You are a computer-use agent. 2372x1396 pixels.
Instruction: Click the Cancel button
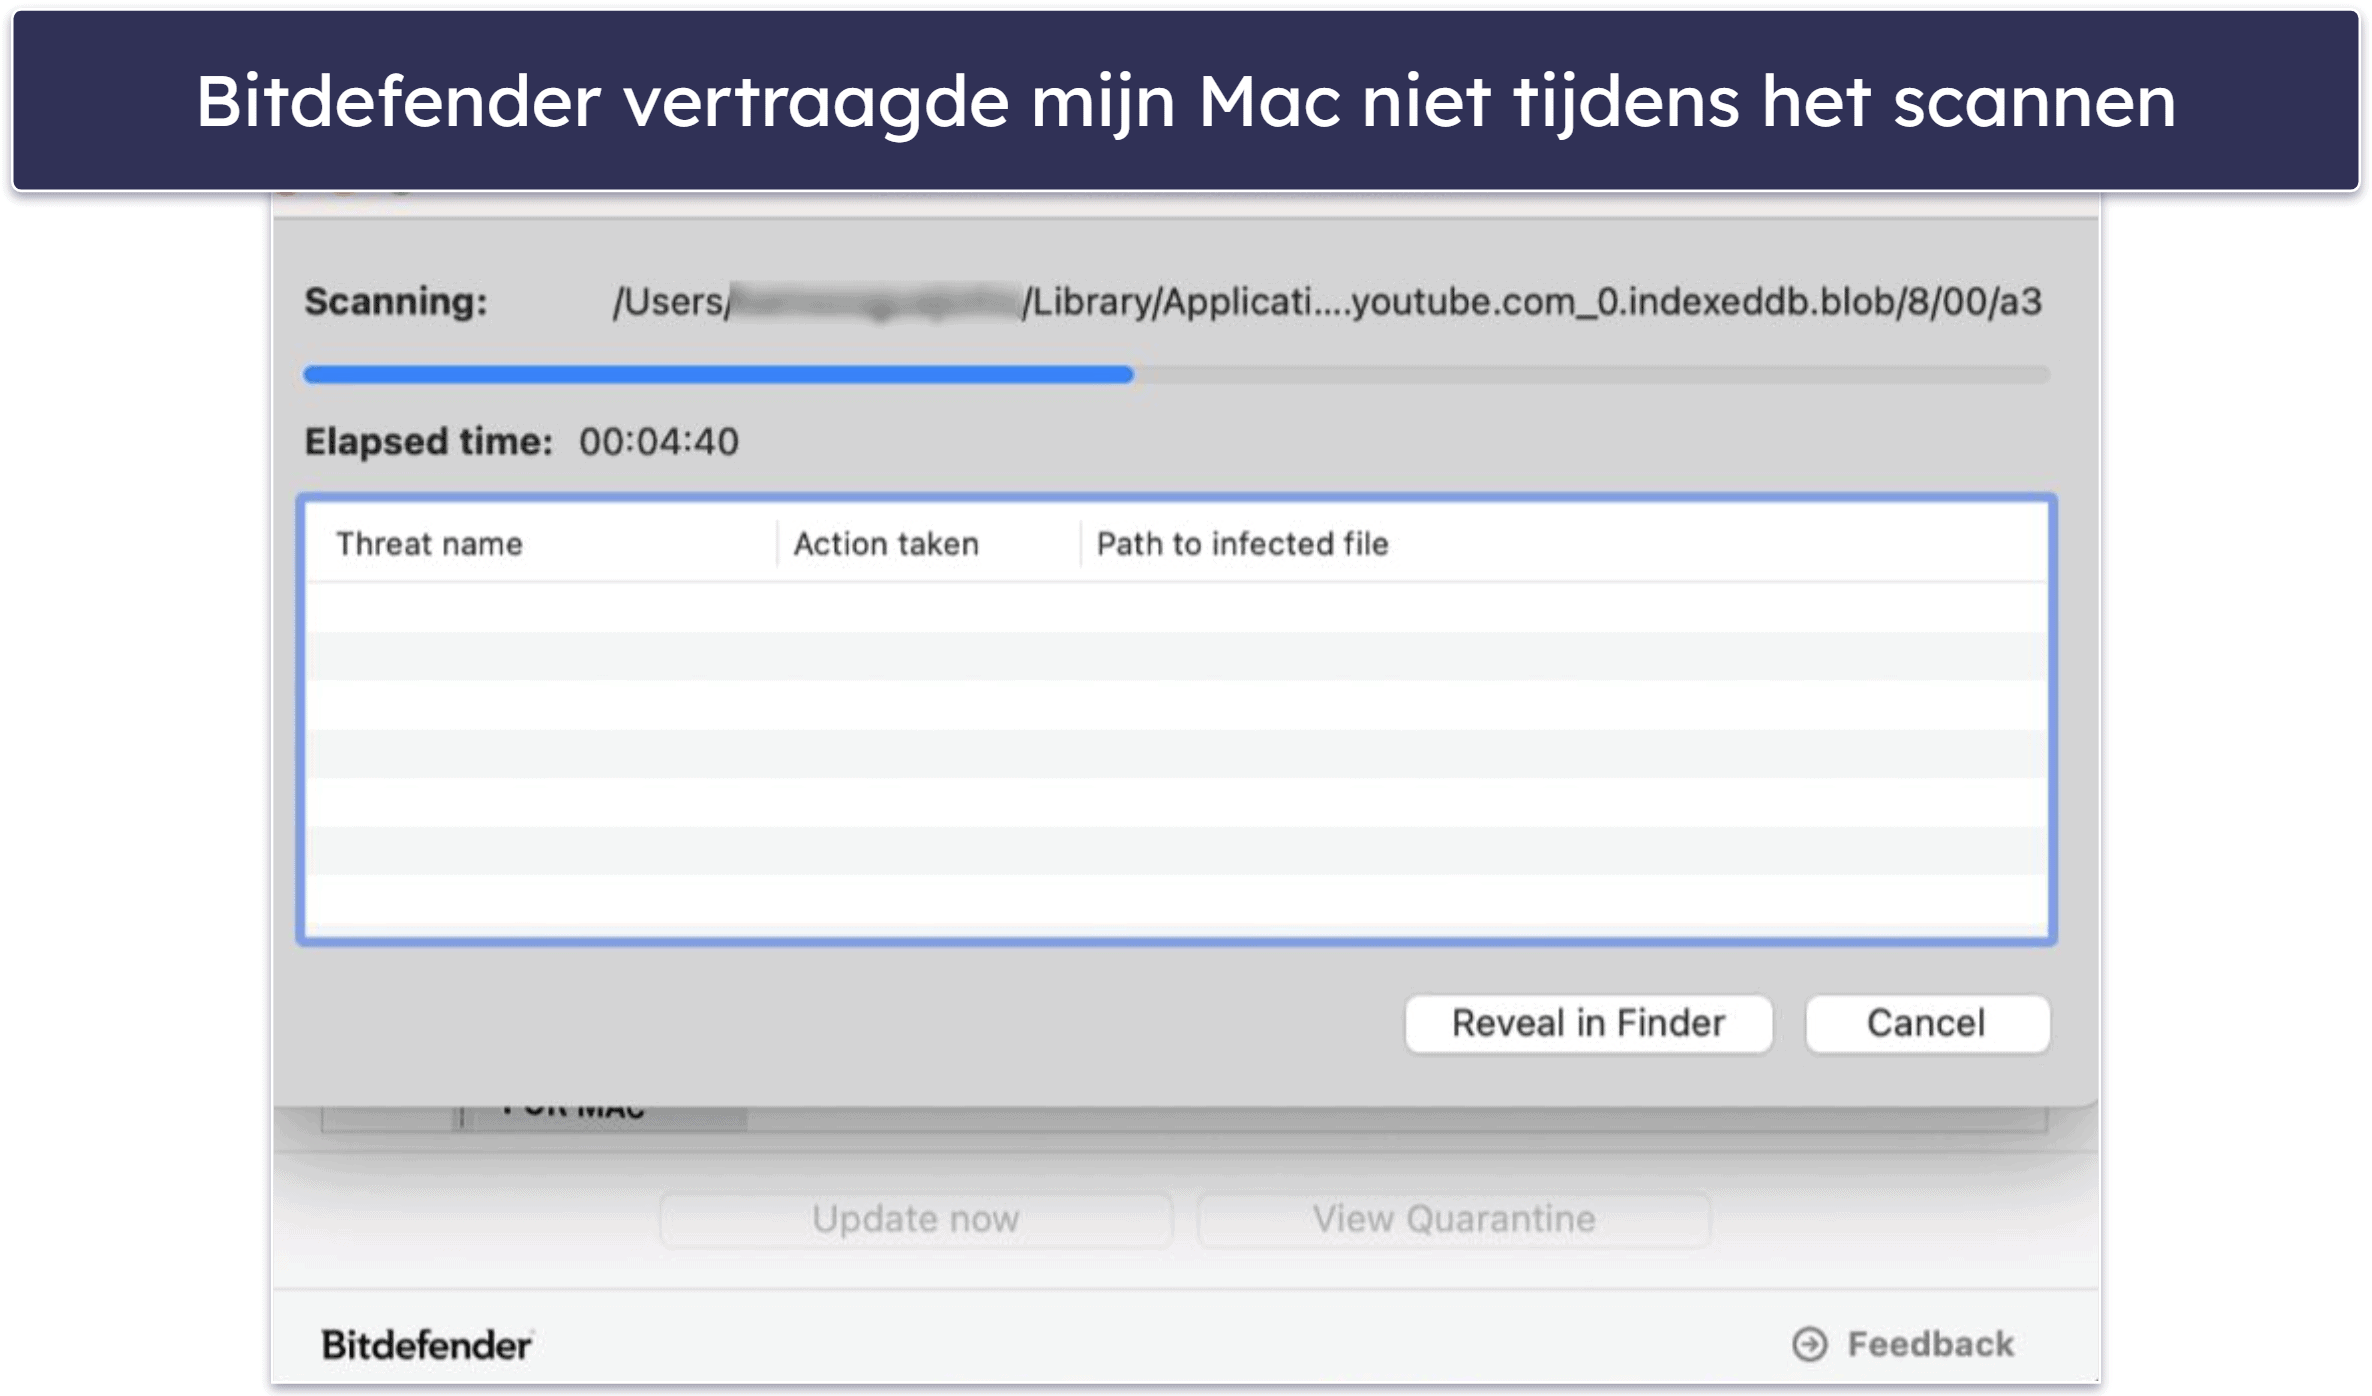click(x=1927, y=1023)
